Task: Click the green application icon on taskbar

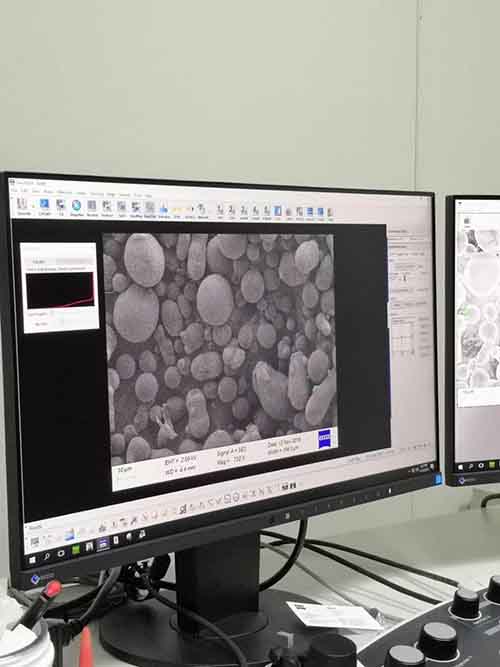Action: (76, 549)
